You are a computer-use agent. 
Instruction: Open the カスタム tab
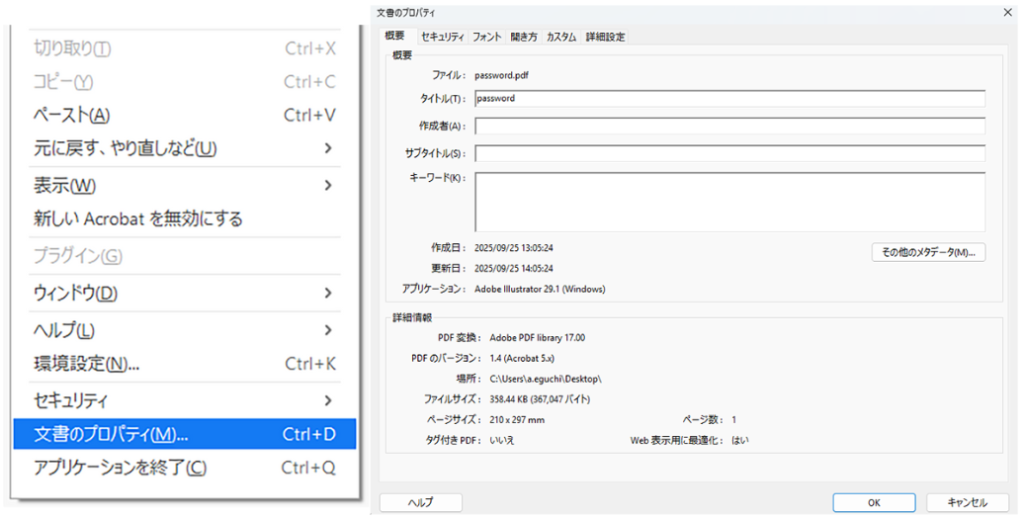[x=561, y=37]
